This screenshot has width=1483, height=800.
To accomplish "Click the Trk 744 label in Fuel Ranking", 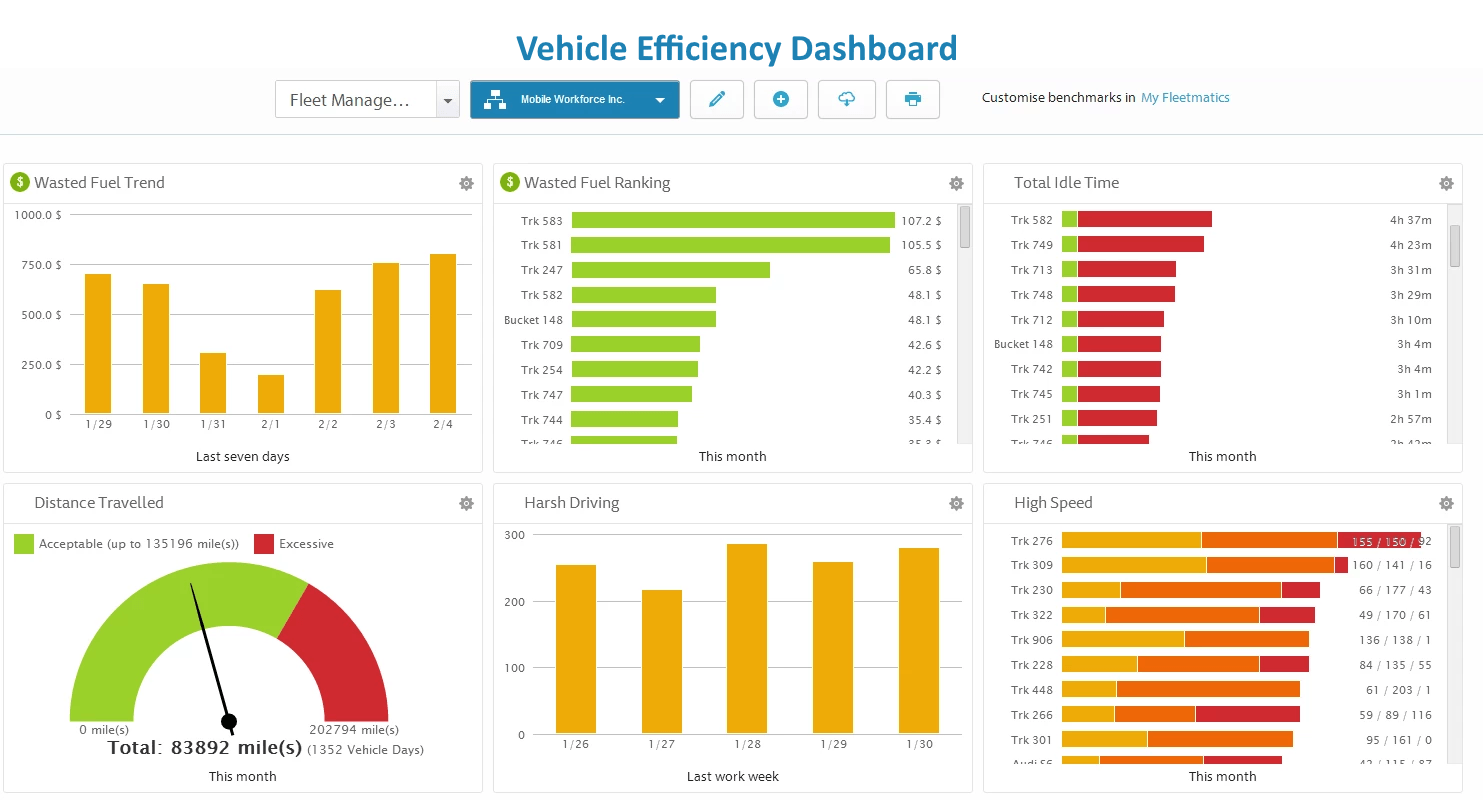I will tap(541, 420).
